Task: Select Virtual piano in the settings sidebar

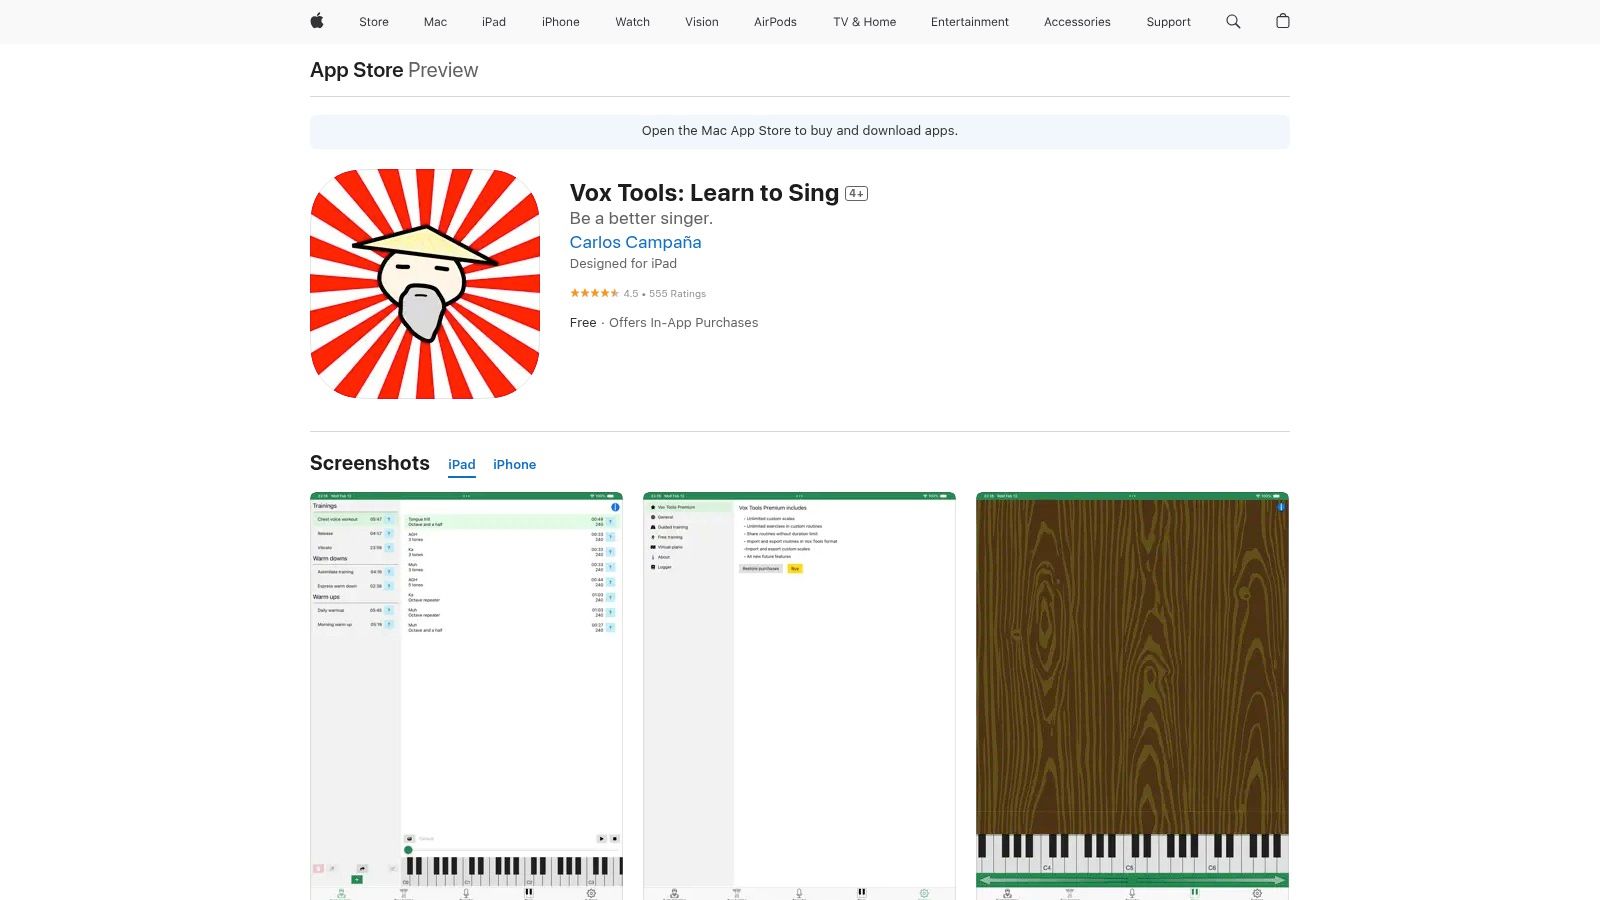Action: click(x=670, y=547)
